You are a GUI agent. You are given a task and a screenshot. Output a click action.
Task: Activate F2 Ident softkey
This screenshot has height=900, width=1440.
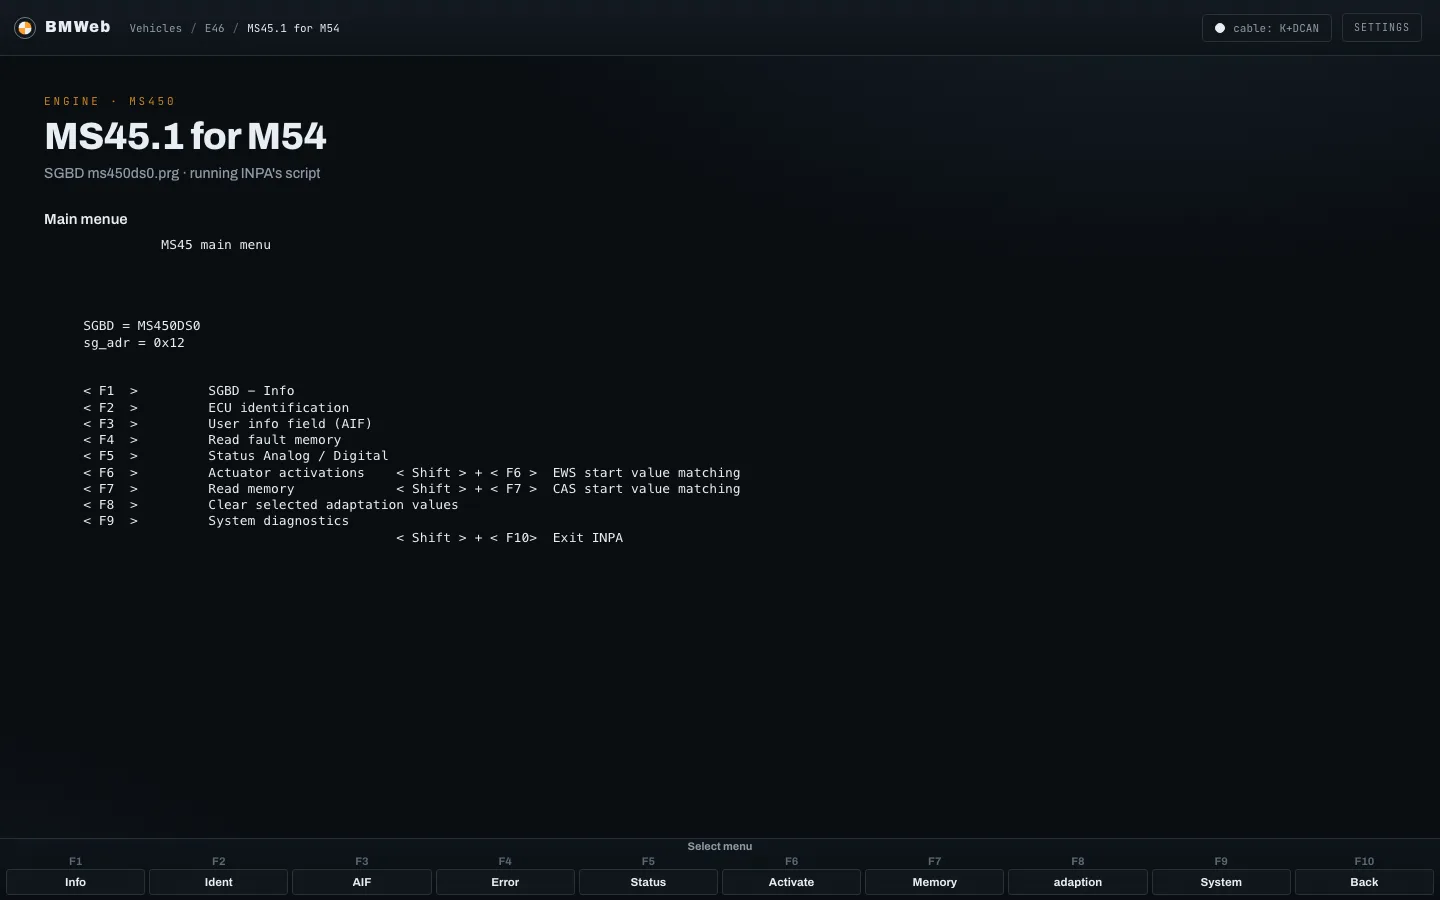click(x=218, y=882)
